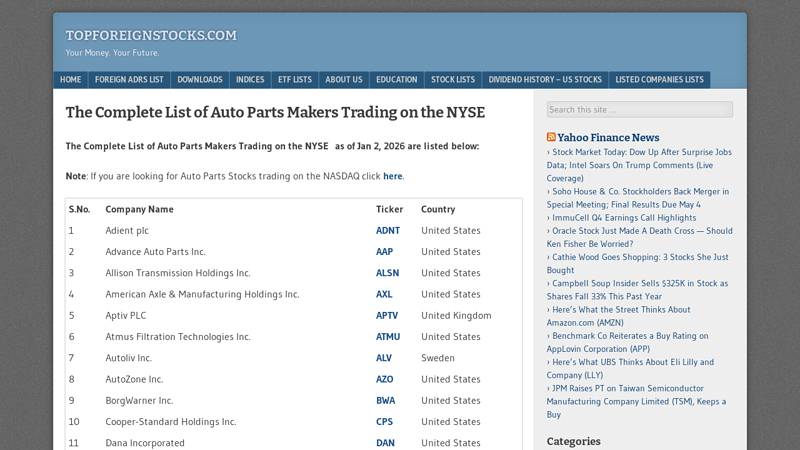The width and height of the screenshot is (800, 450).
Task: Select the 'BorgWarner Inc.' company name cell
Action: [x=139, y=401]
